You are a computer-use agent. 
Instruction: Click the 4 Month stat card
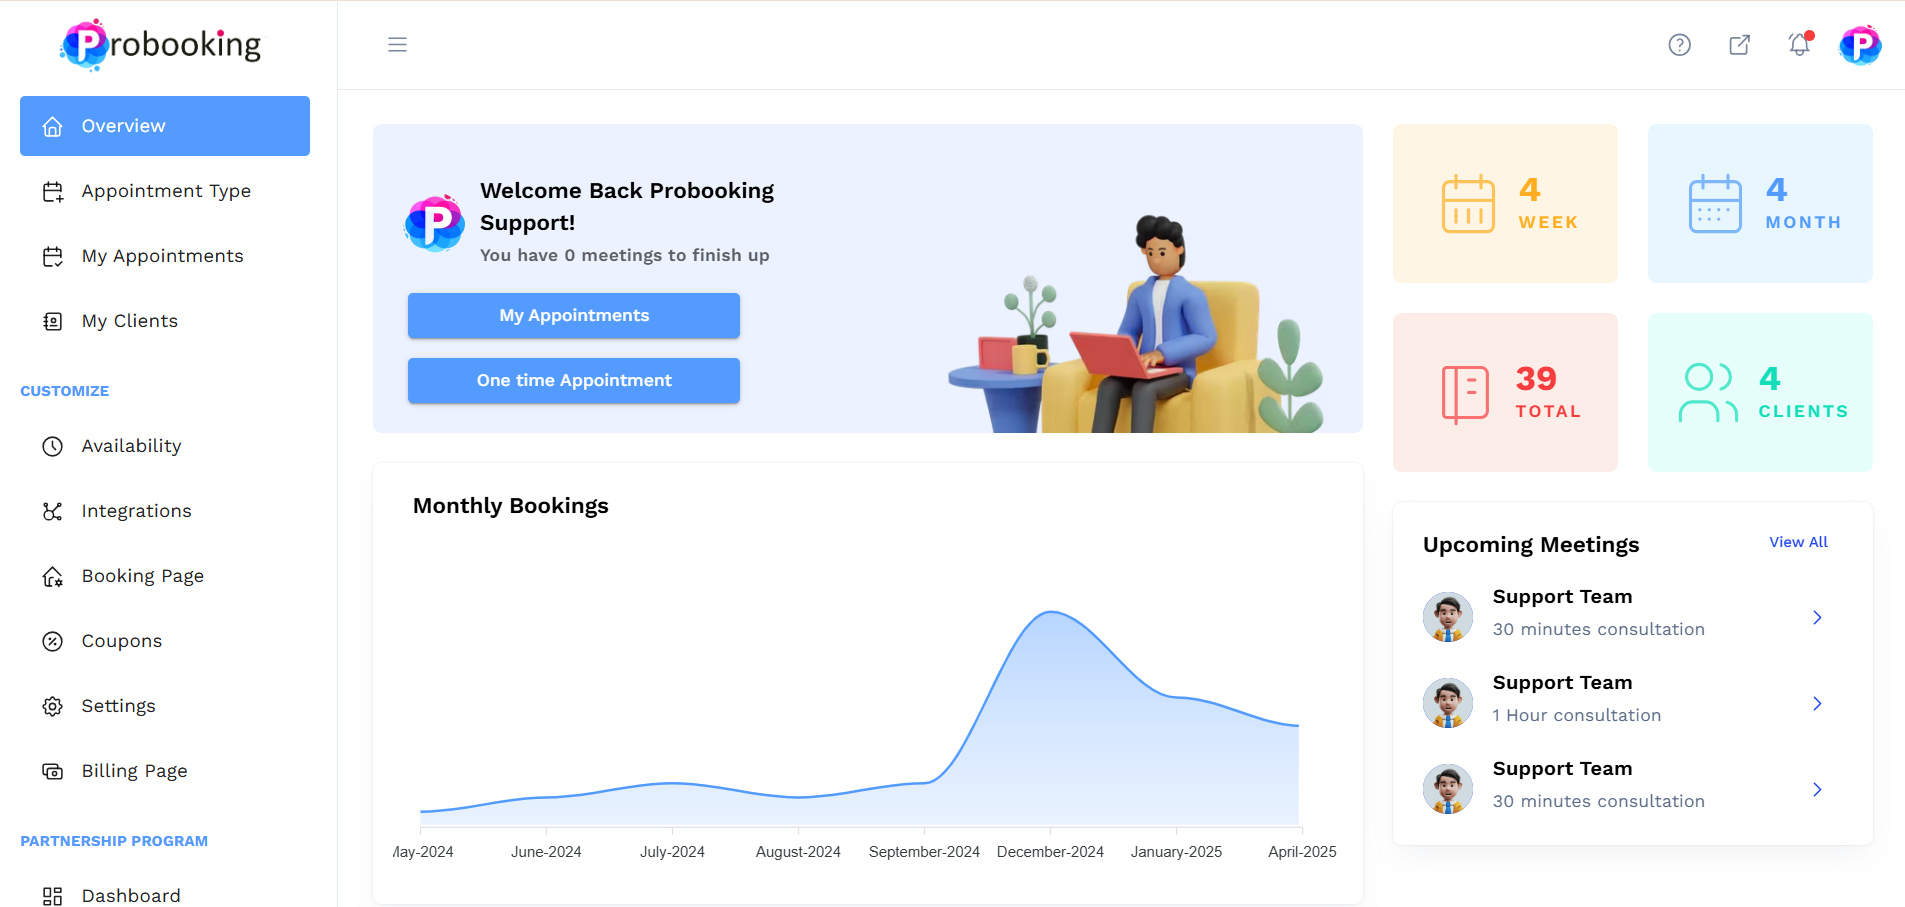tap(1760, 203)
